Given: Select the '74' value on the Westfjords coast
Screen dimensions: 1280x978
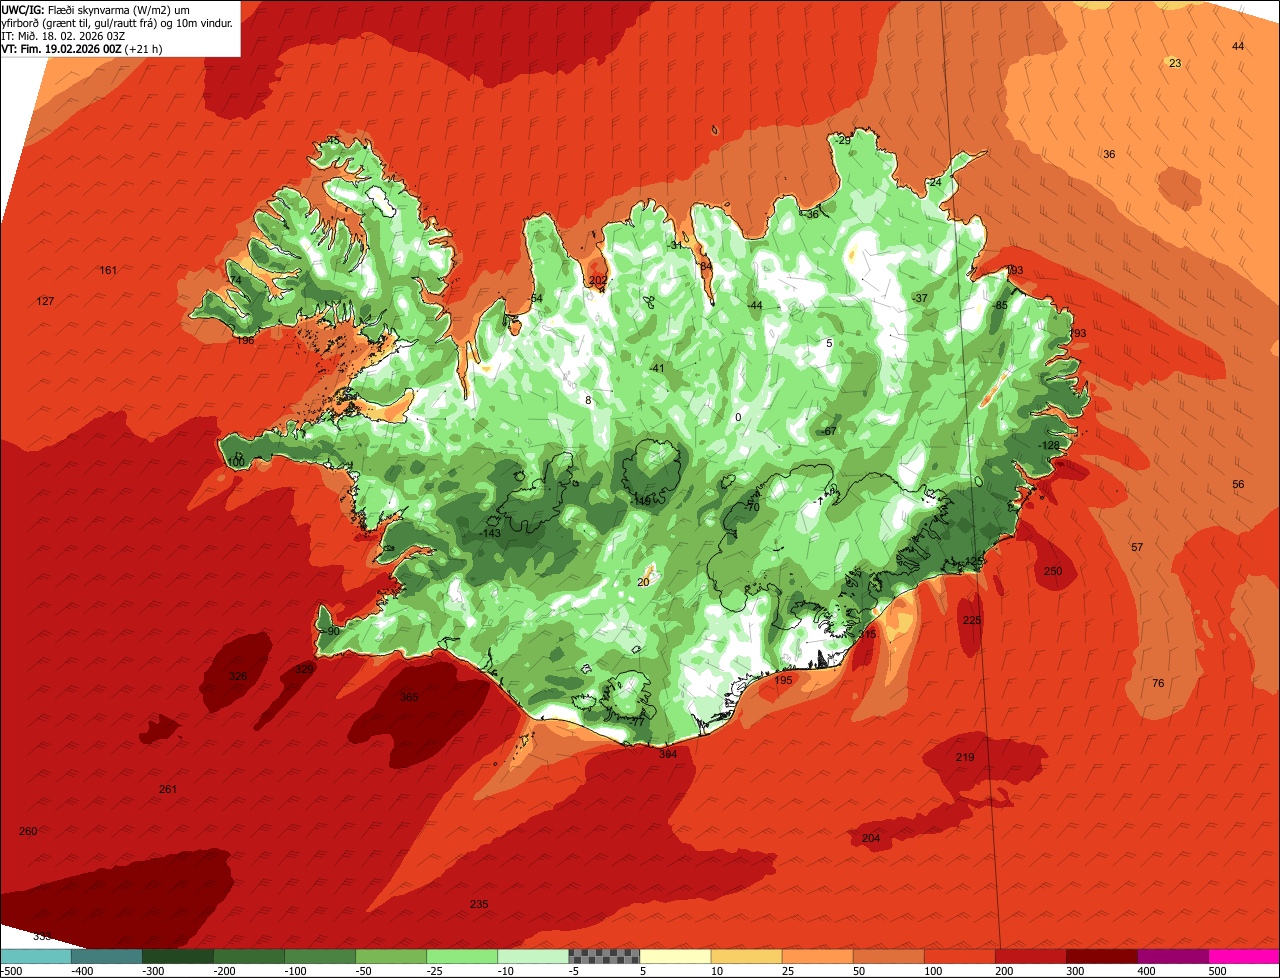Looking at the screenshot, I should pyautogui.click(x=235, y=279).
